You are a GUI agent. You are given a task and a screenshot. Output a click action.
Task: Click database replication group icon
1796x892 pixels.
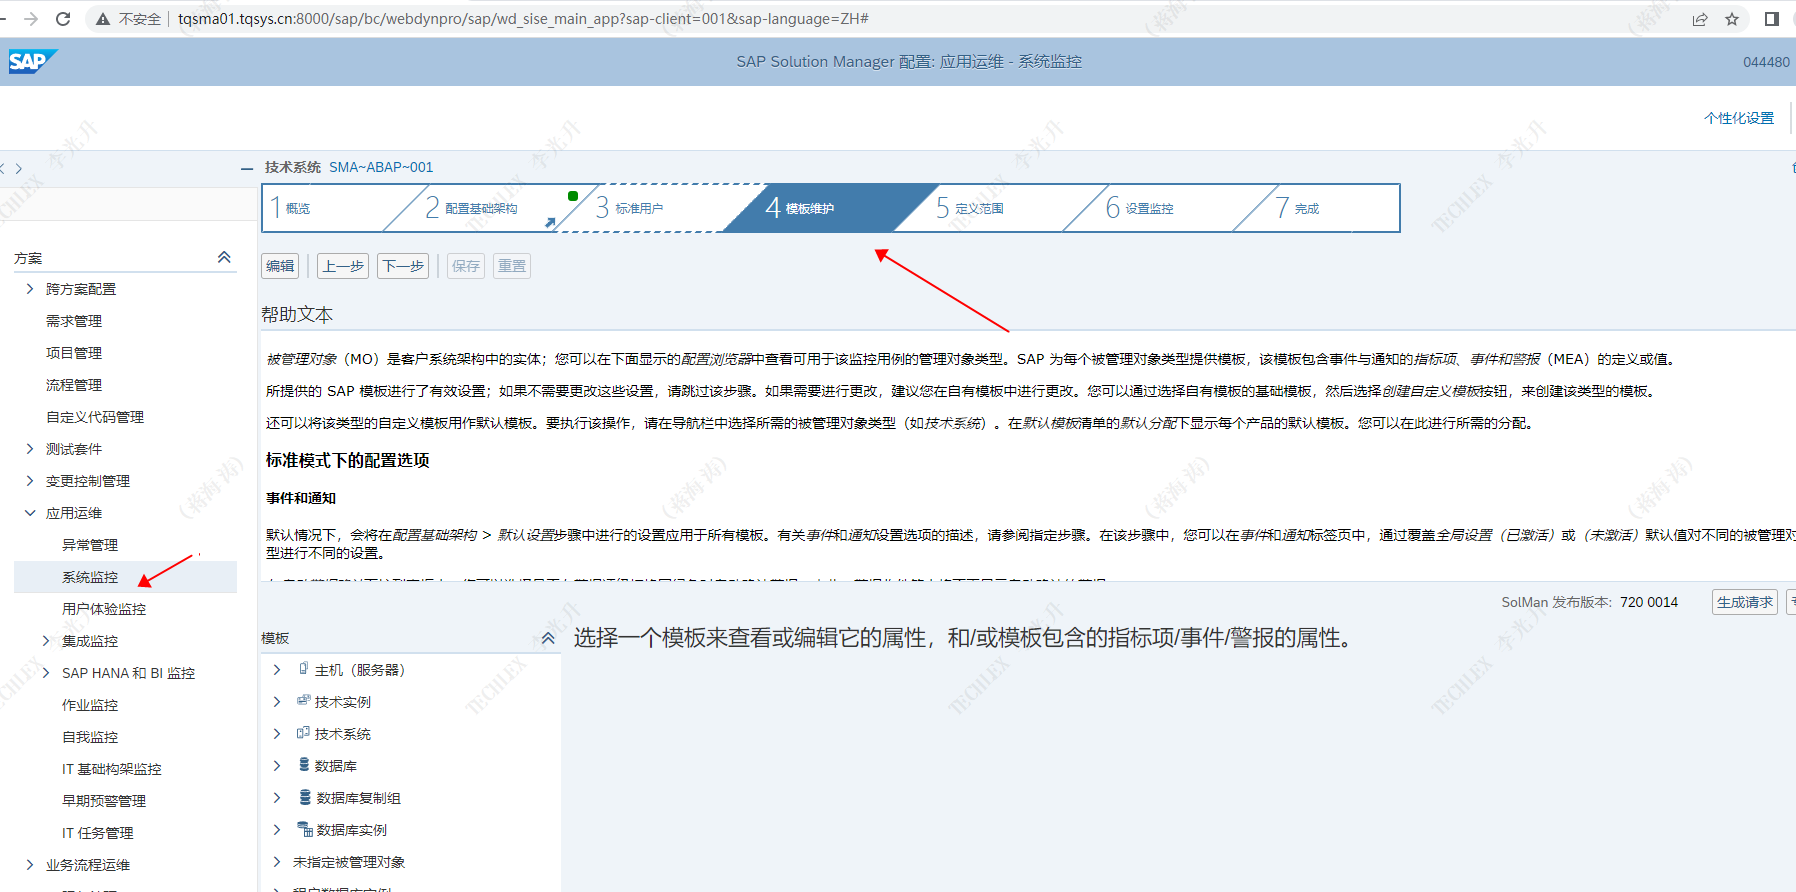305,797
